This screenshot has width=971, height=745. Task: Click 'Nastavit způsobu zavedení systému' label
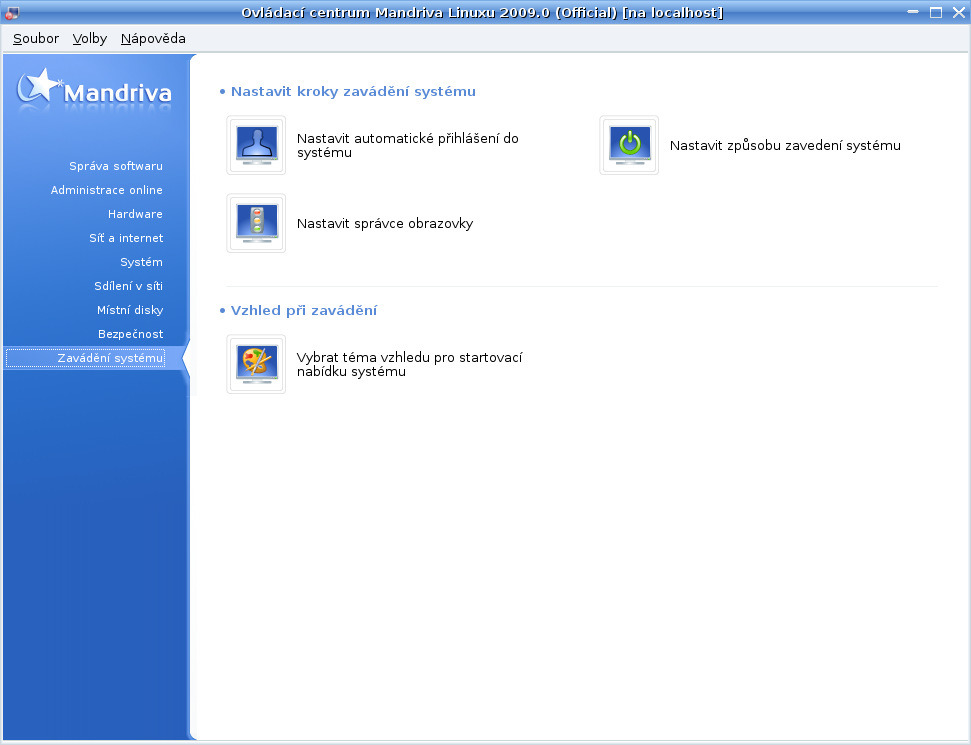pos(785,146)
